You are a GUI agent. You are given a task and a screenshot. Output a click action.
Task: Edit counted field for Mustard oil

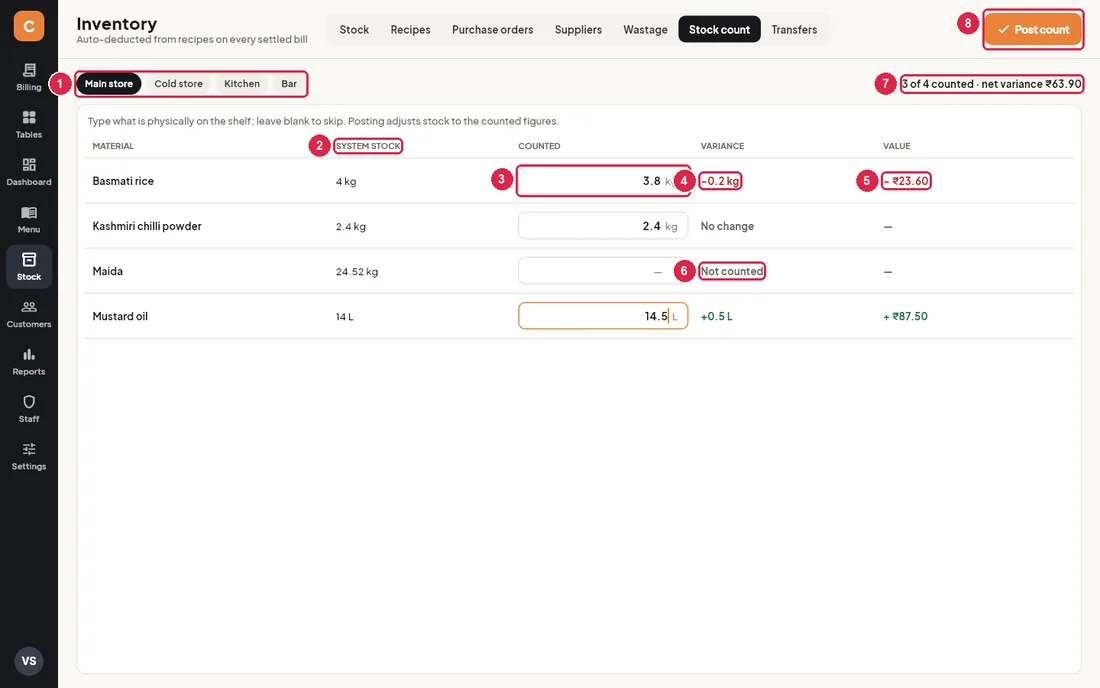coord(603,316)
